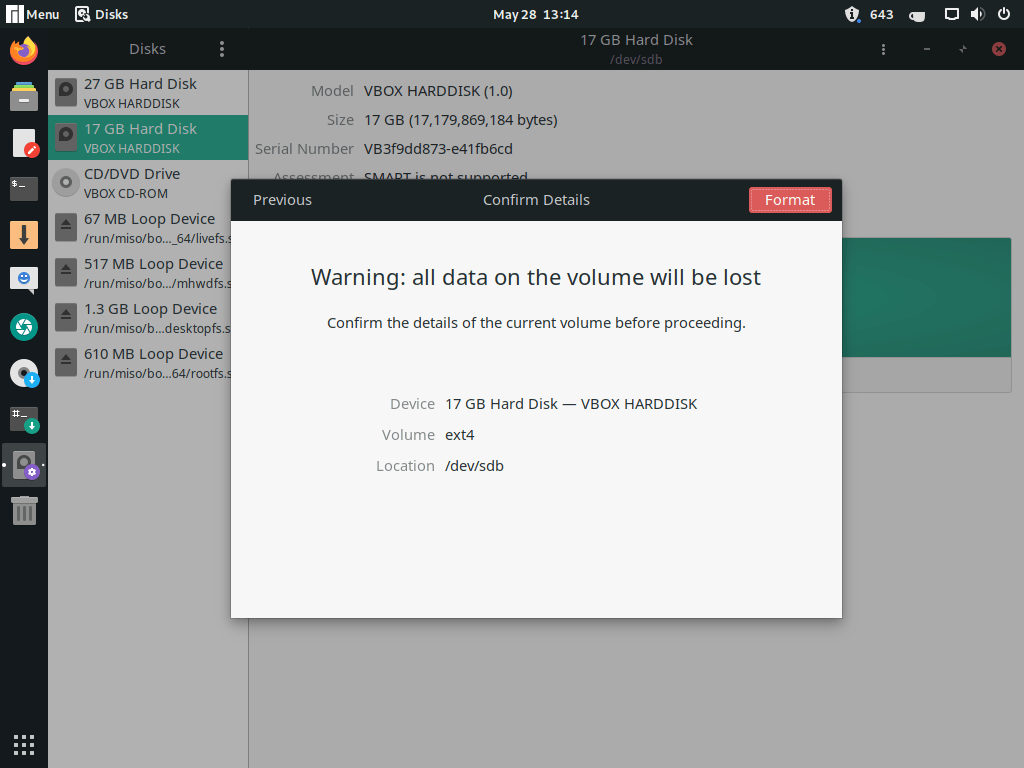Click the 643 tray counter
The height and width of the screenshot is (768, 1024).
pyautogui.click(x=882, y=14)
